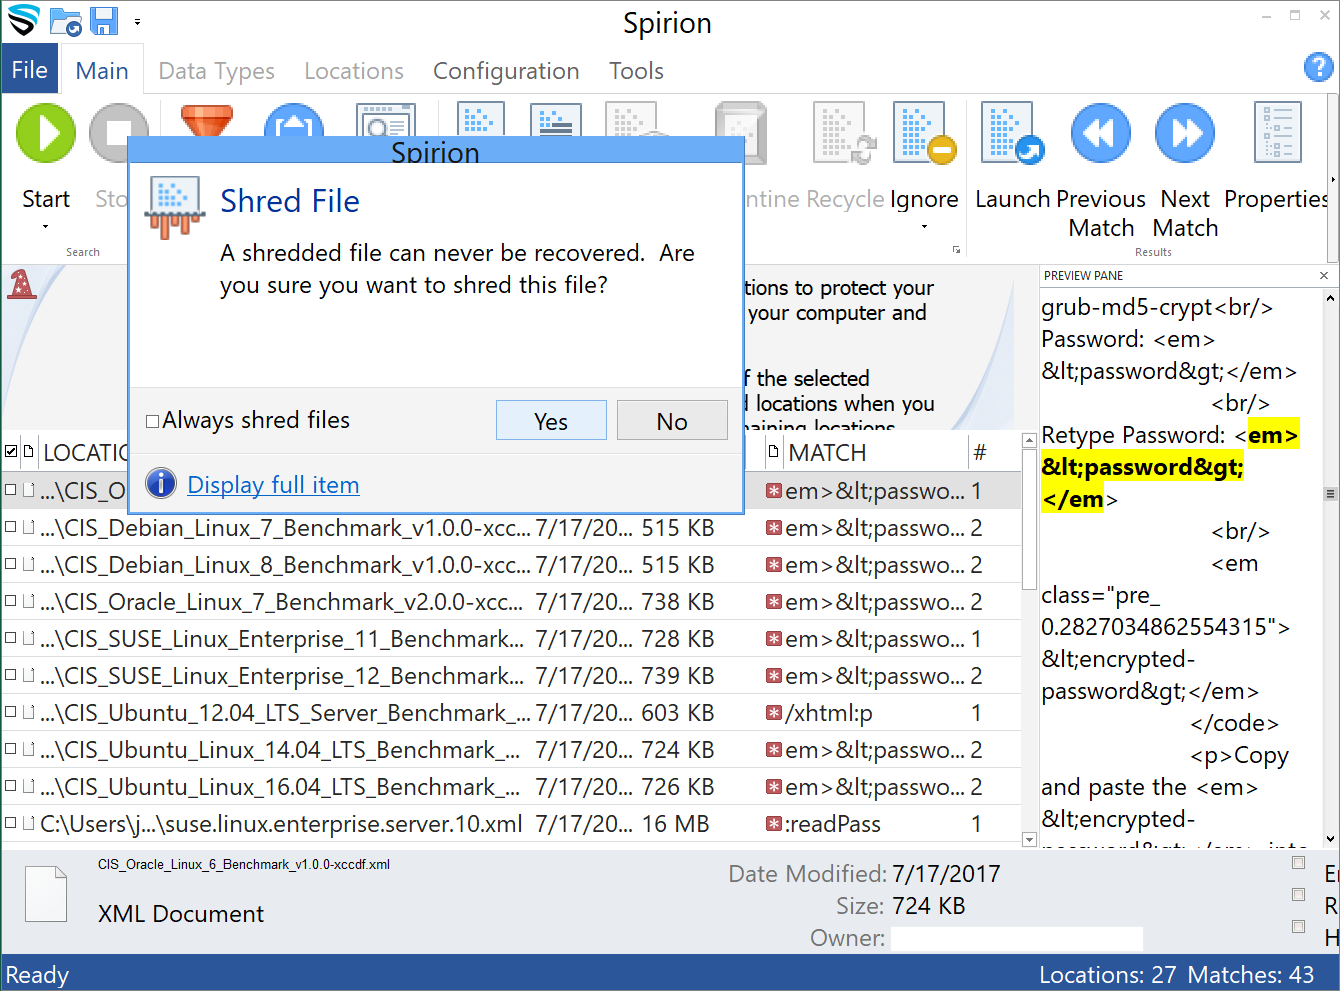Switch to the Locations tab

[x=354, y=71]
